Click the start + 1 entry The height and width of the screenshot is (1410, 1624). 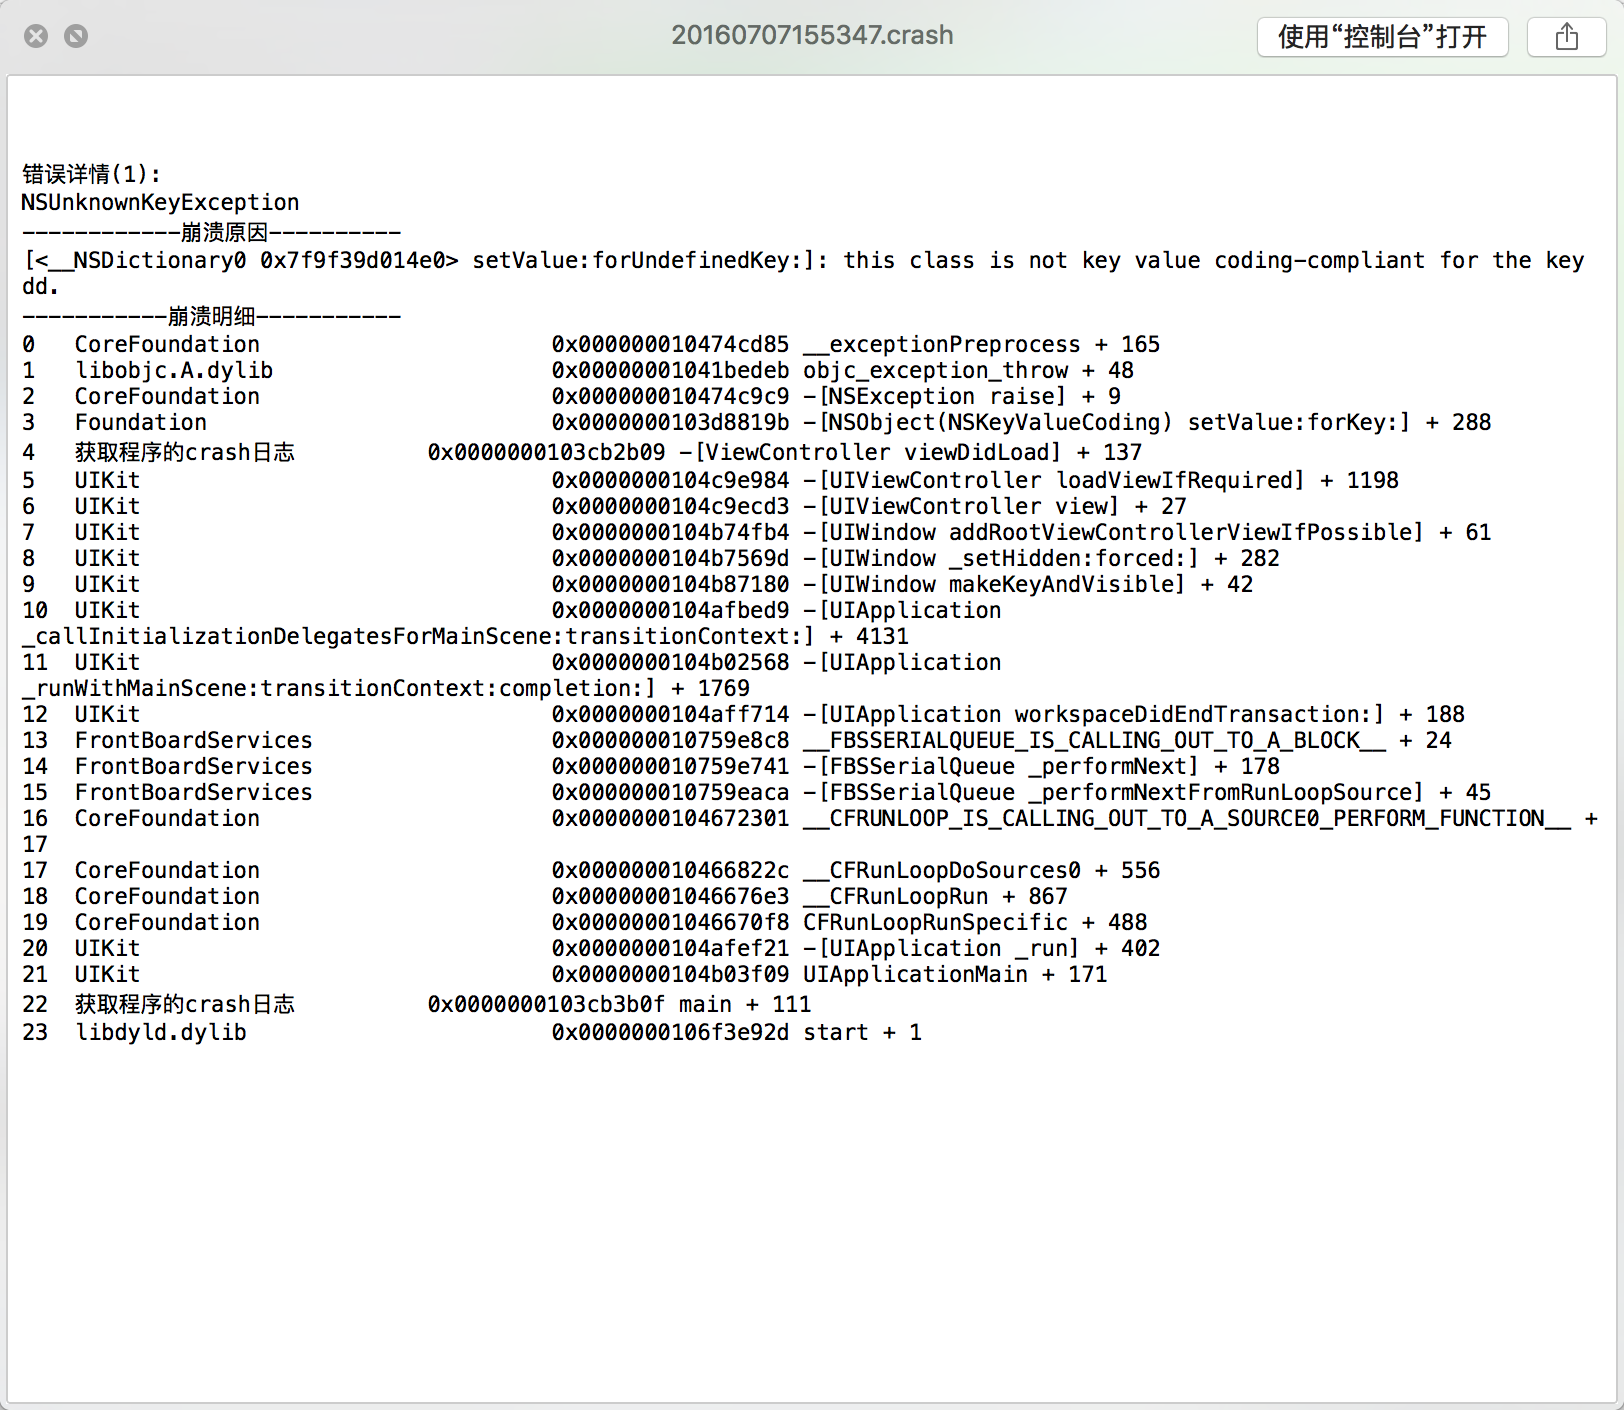pyautogui.click(x=862, y=1032)
